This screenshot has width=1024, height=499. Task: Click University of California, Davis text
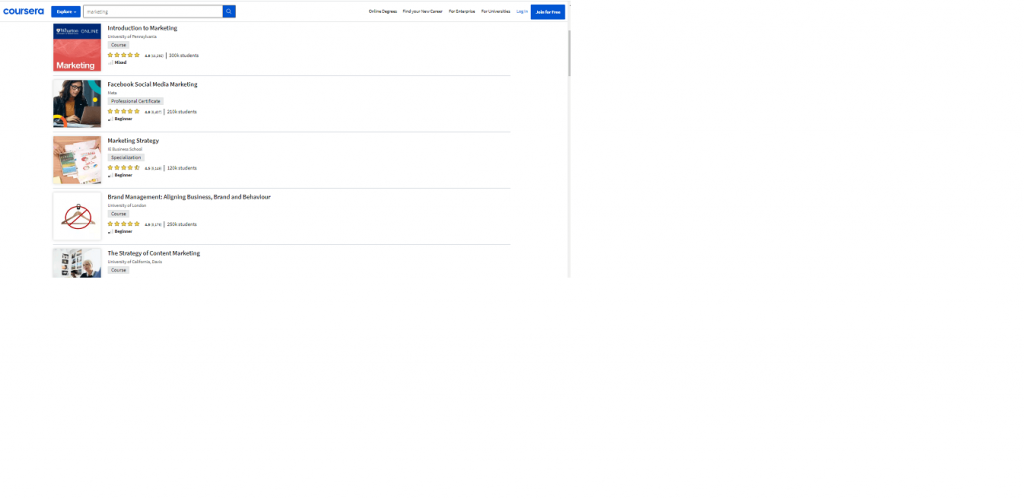point(135,261)
